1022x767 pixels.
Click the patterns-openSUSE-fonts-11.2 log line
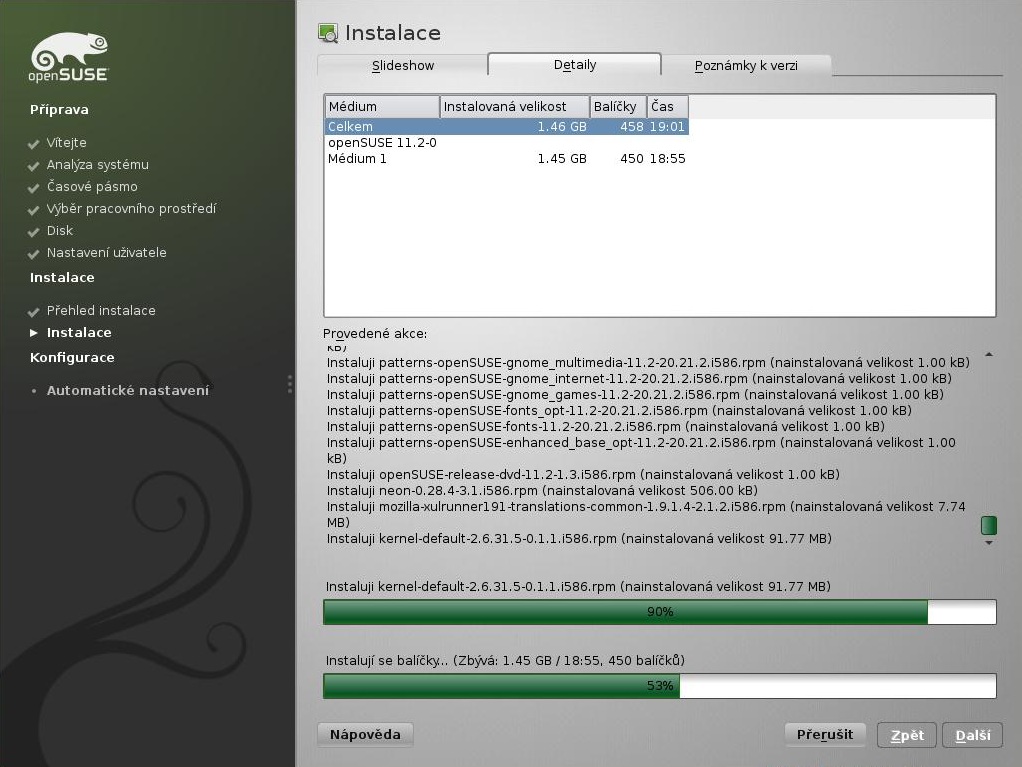click(x=606, y=427)
